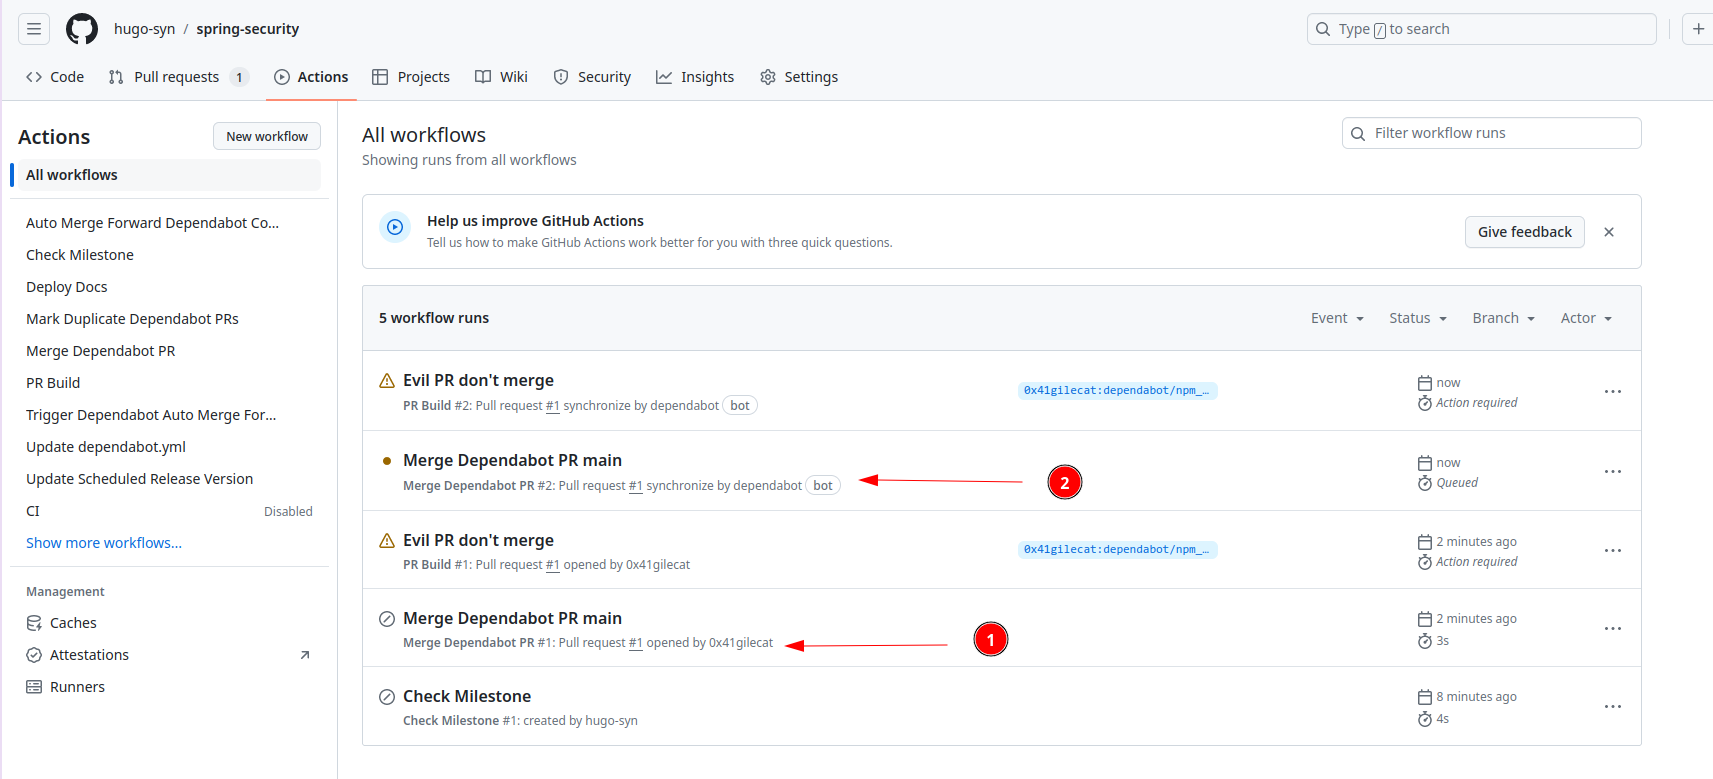Open the hamburger navigation menu
This screenshot has height=779, width=1713.
tap(34, 29)
